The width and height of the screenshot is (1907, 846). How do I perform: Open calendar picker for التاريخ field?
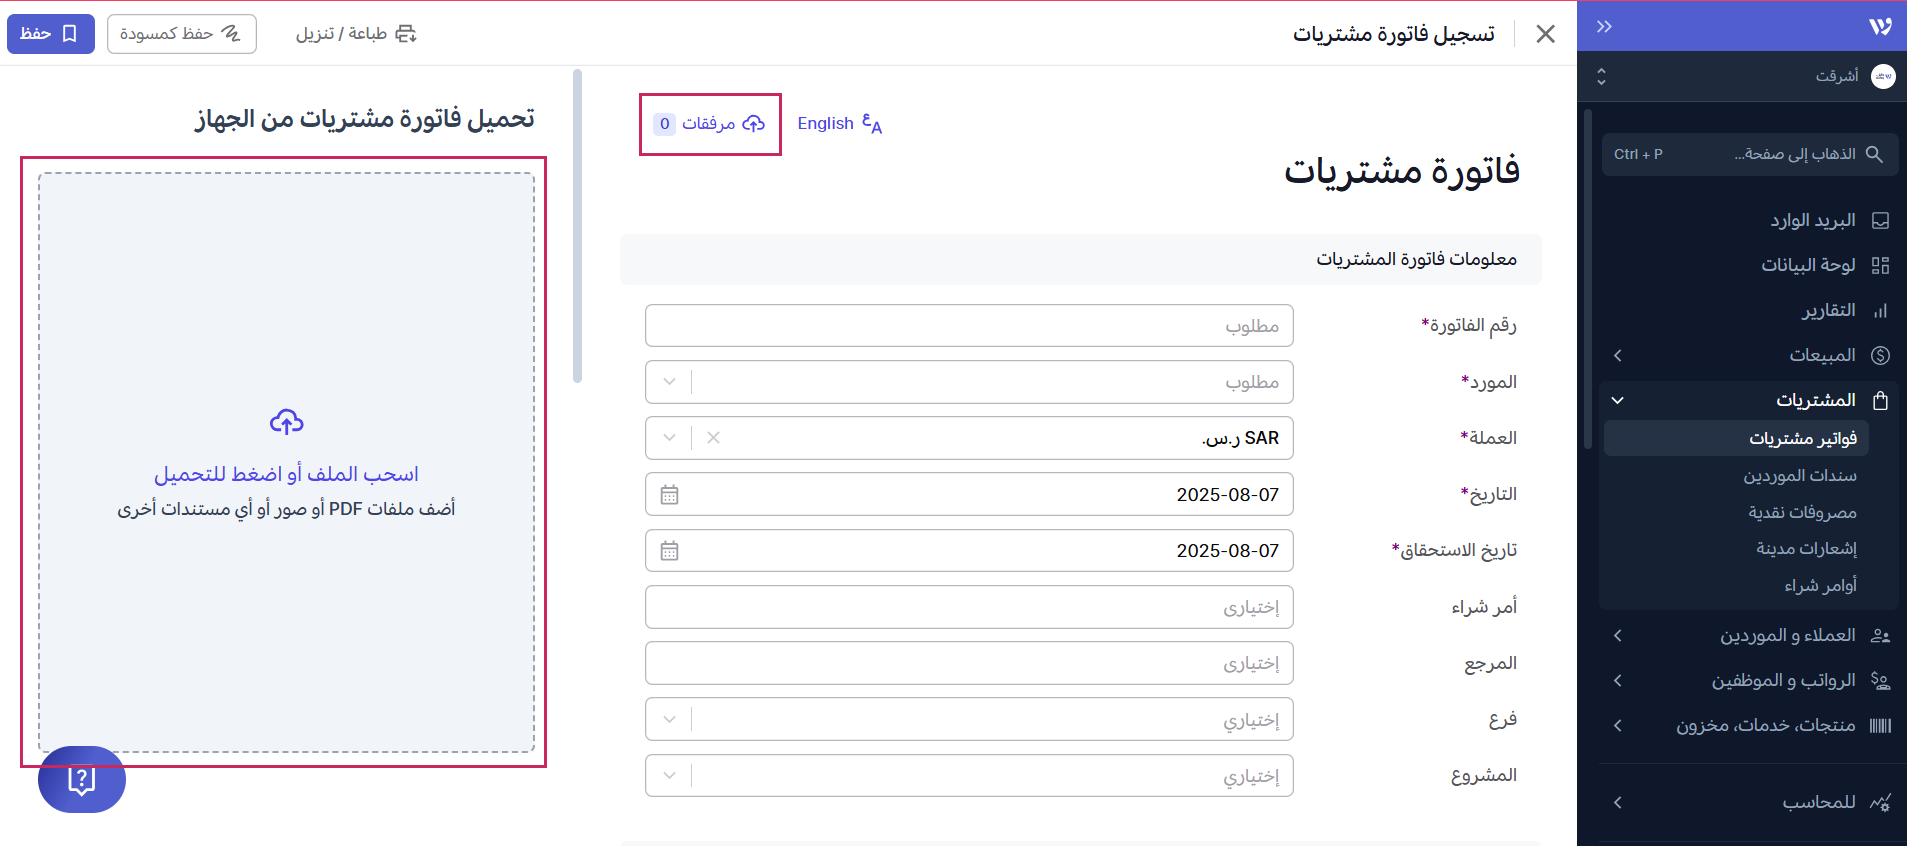[670, 495]
